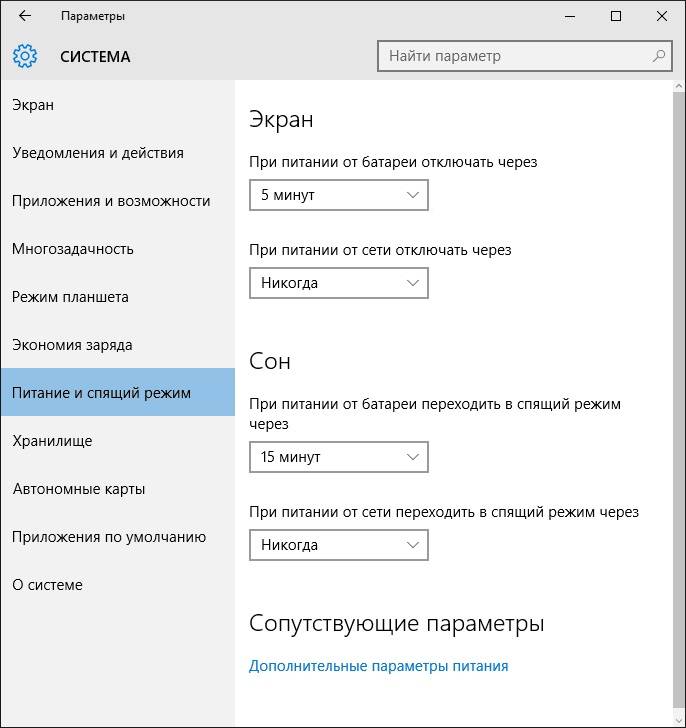Open the "Хранилище" section
The height and width of the screenshot is (728, 686).
tap(52, 441)
